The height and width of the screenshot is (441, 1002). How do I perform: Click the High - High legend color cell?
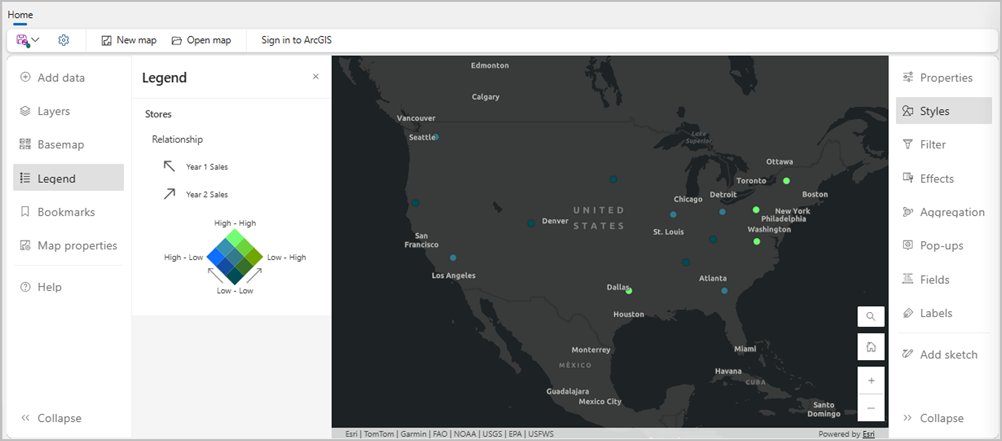[235, 238]
